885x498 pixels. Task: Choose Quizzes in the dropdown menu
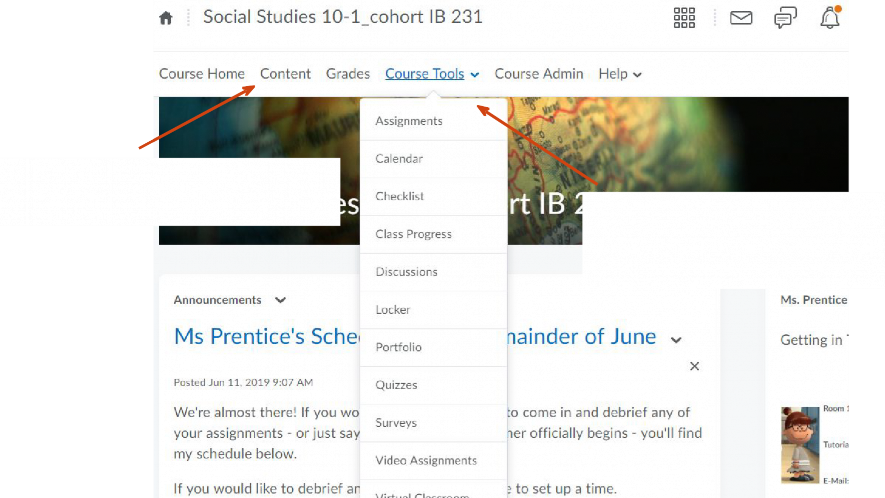coord(397,385)
